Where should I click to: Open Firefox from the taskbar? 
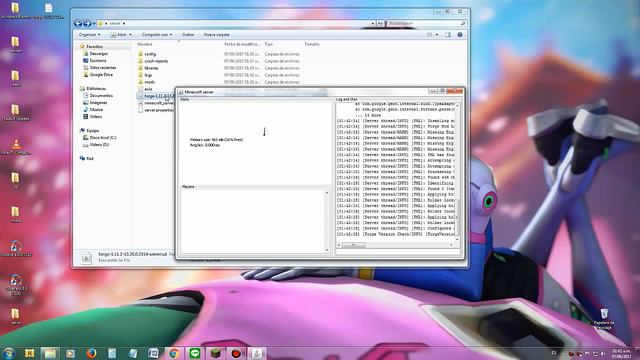click(91, 353)
